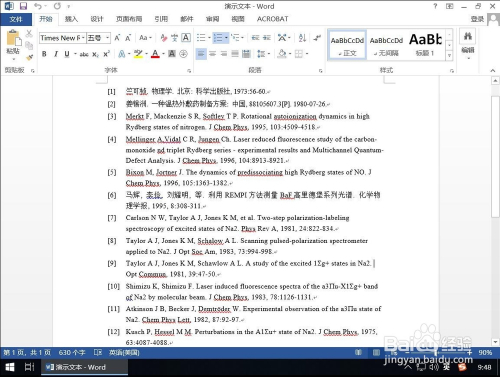The image size is (500, 377).
Task: Toggle Strikethrough formatting
Action: tap(84, 54)
